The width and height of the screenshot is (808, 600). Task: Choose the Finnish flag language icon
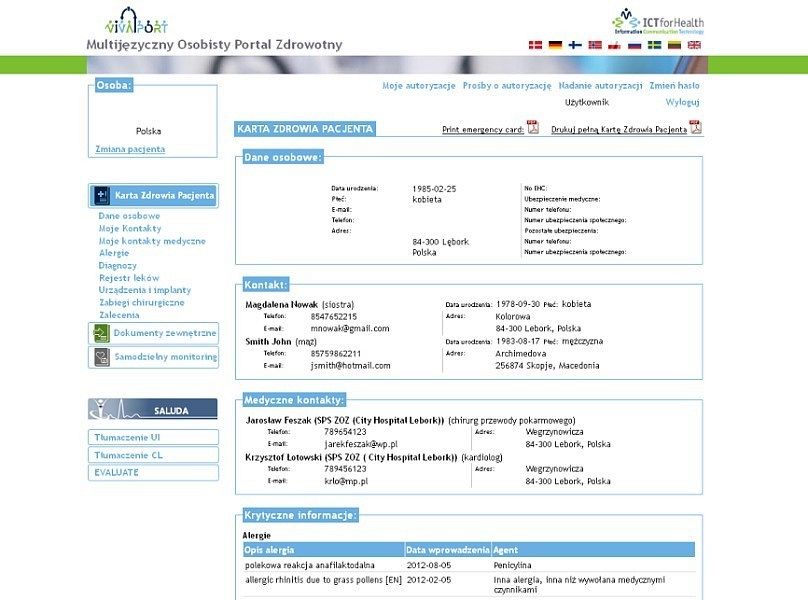[x=575, y=45]
